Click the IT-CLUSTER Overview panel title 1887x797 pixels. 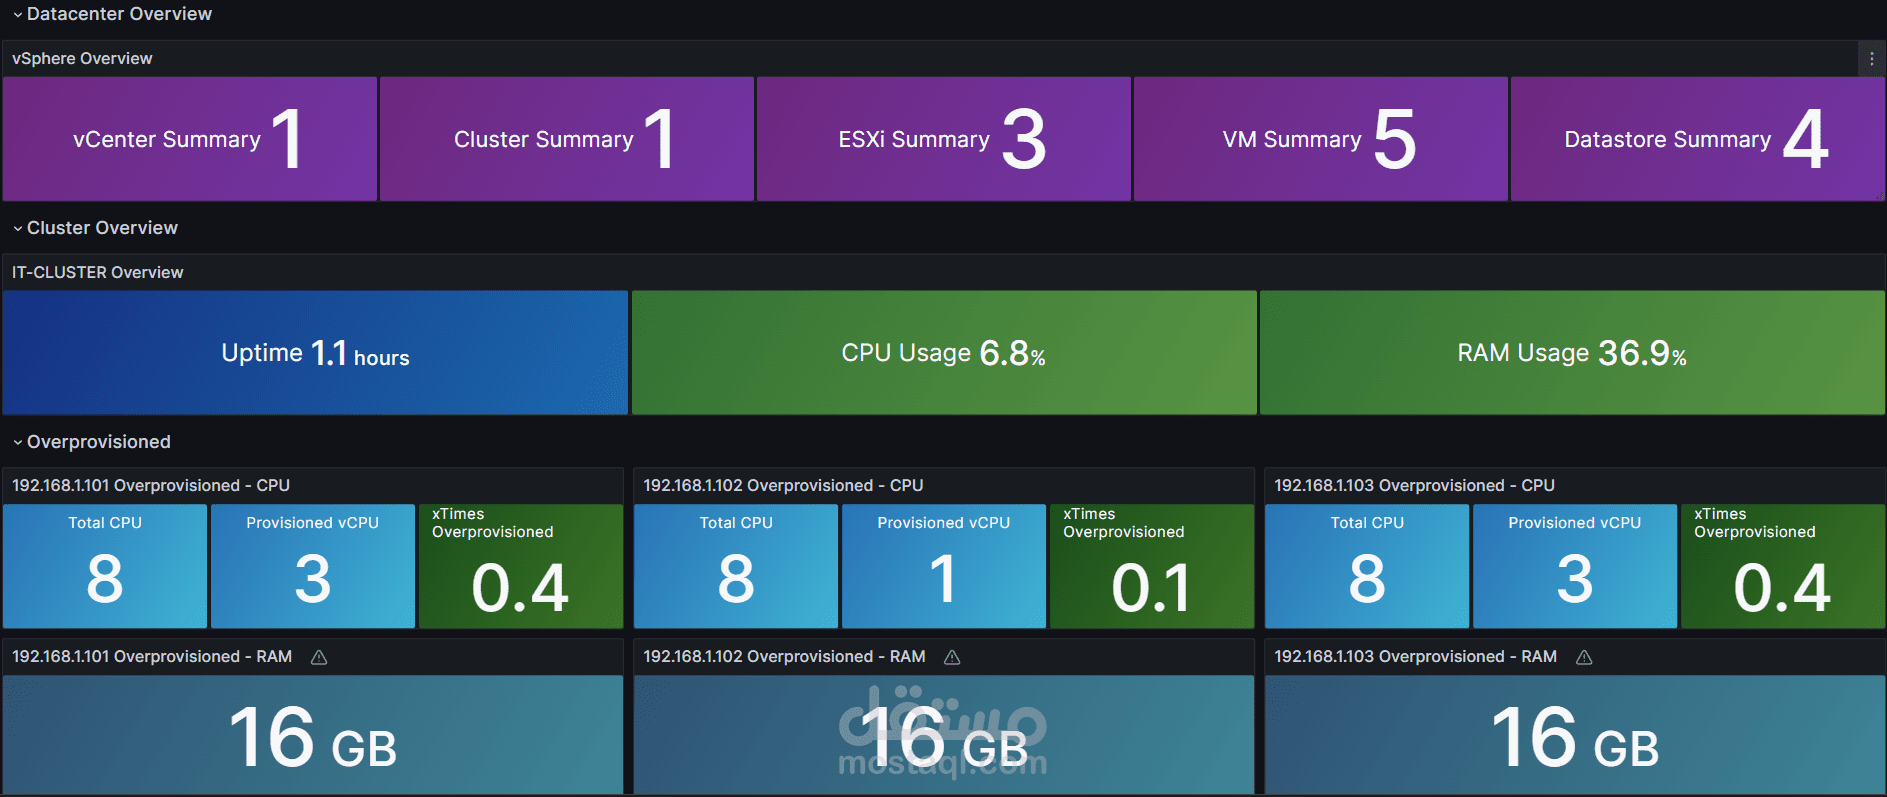tap(97, 272)
